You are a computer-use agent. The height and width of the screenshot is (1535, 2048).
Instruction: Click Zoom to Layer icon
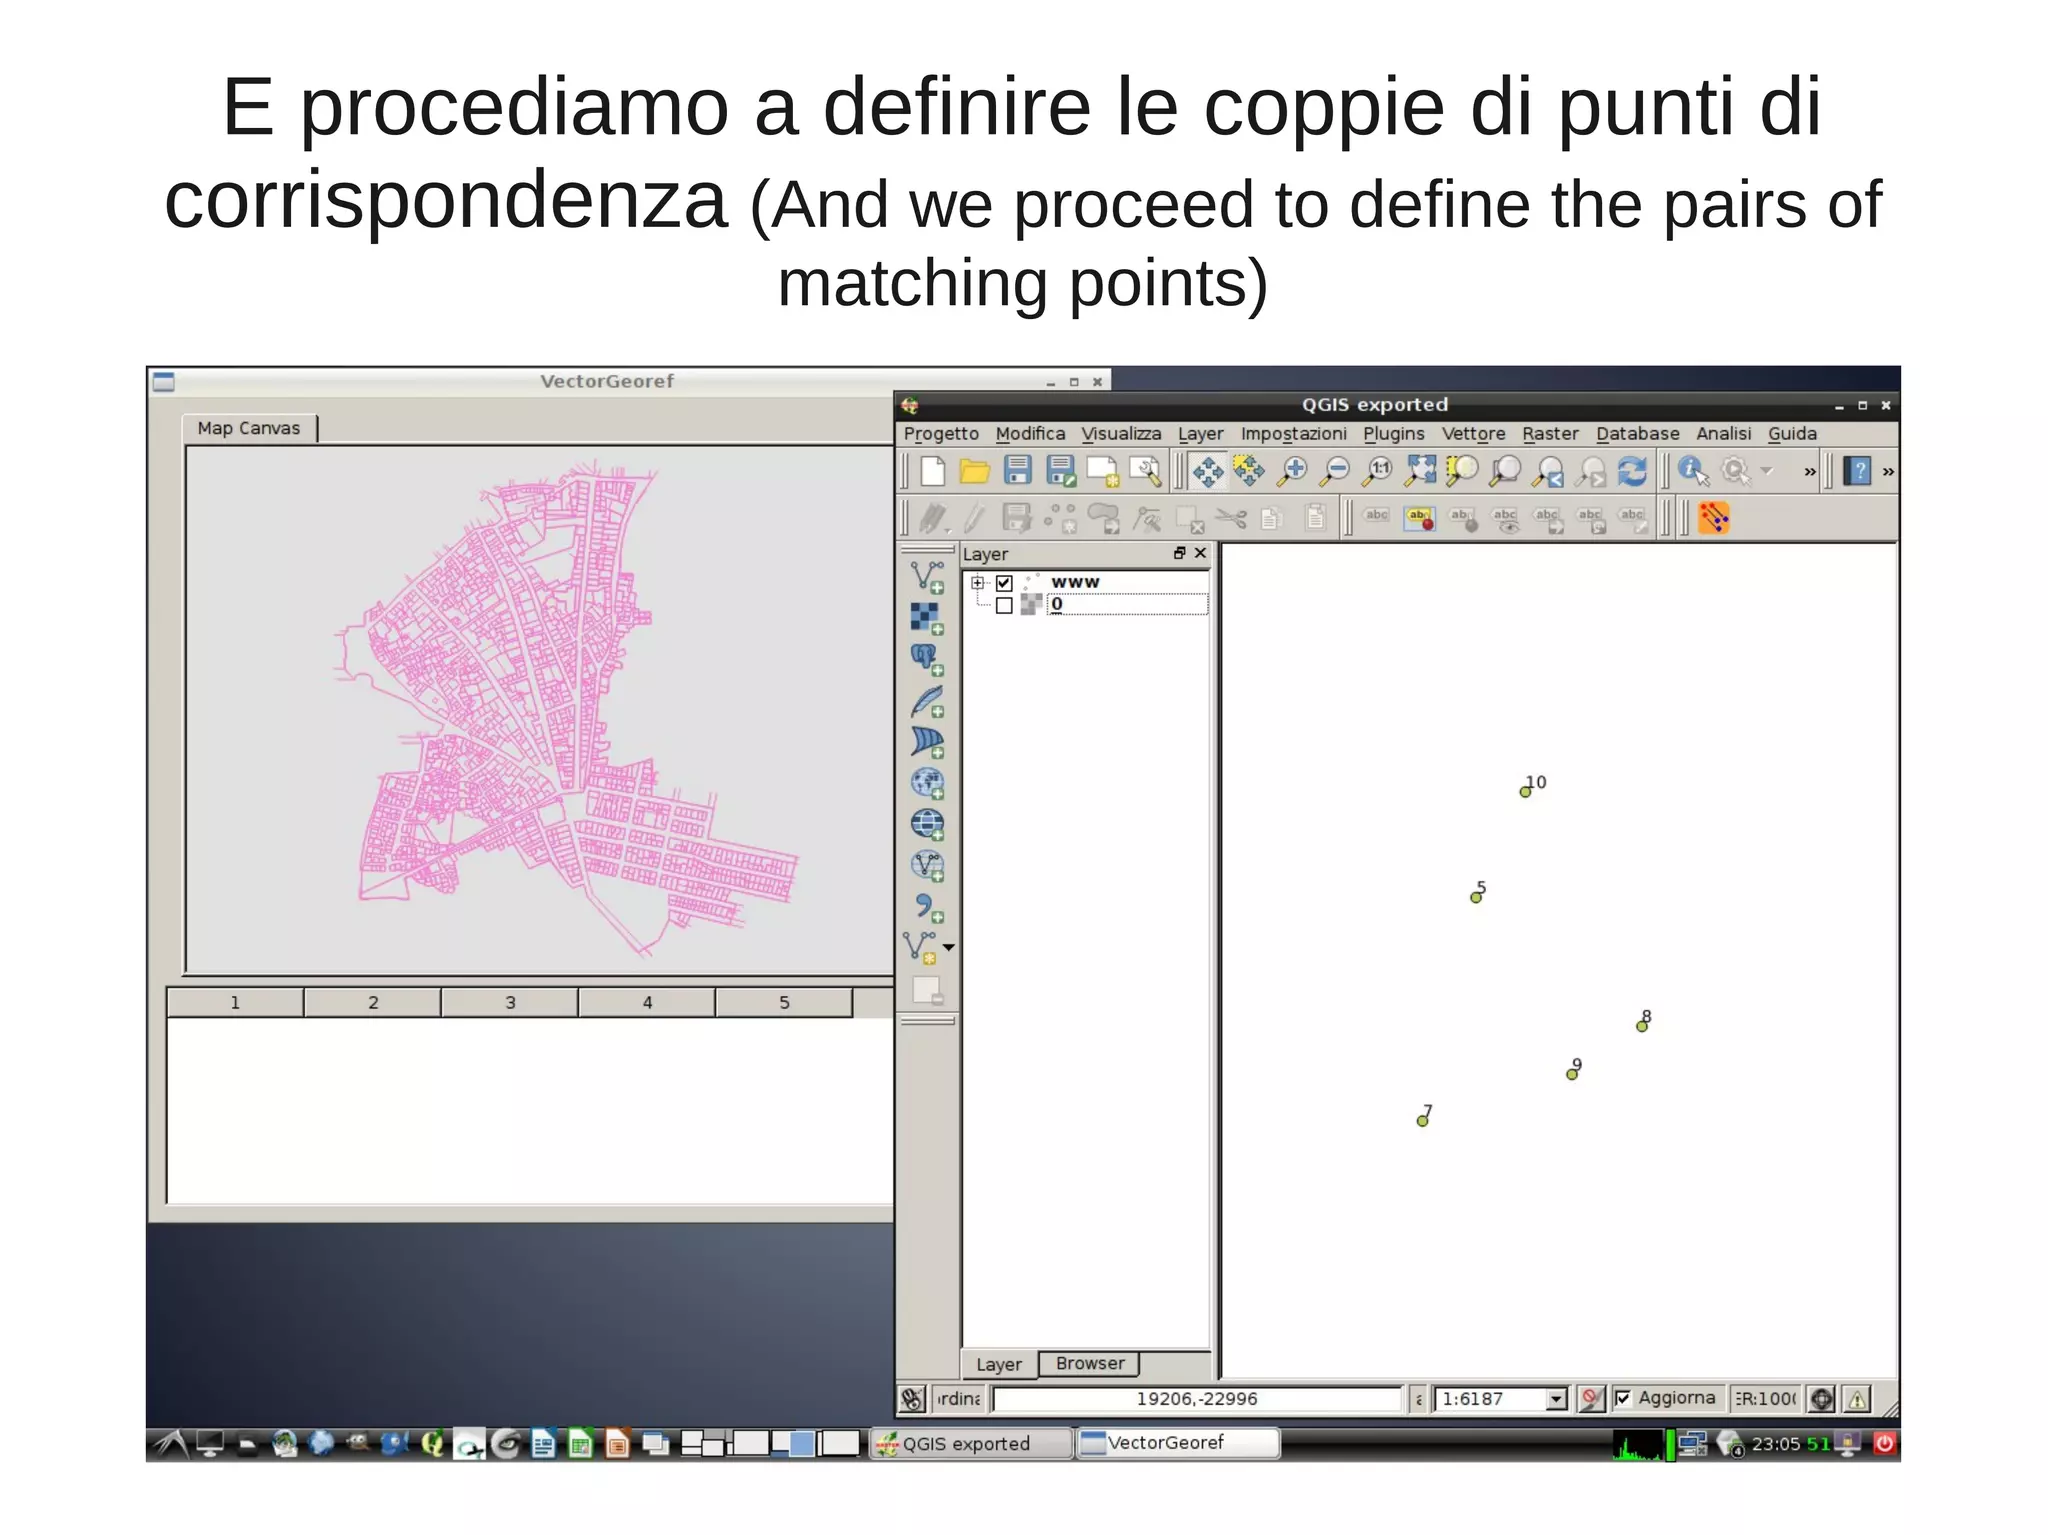pos(1504,470)
